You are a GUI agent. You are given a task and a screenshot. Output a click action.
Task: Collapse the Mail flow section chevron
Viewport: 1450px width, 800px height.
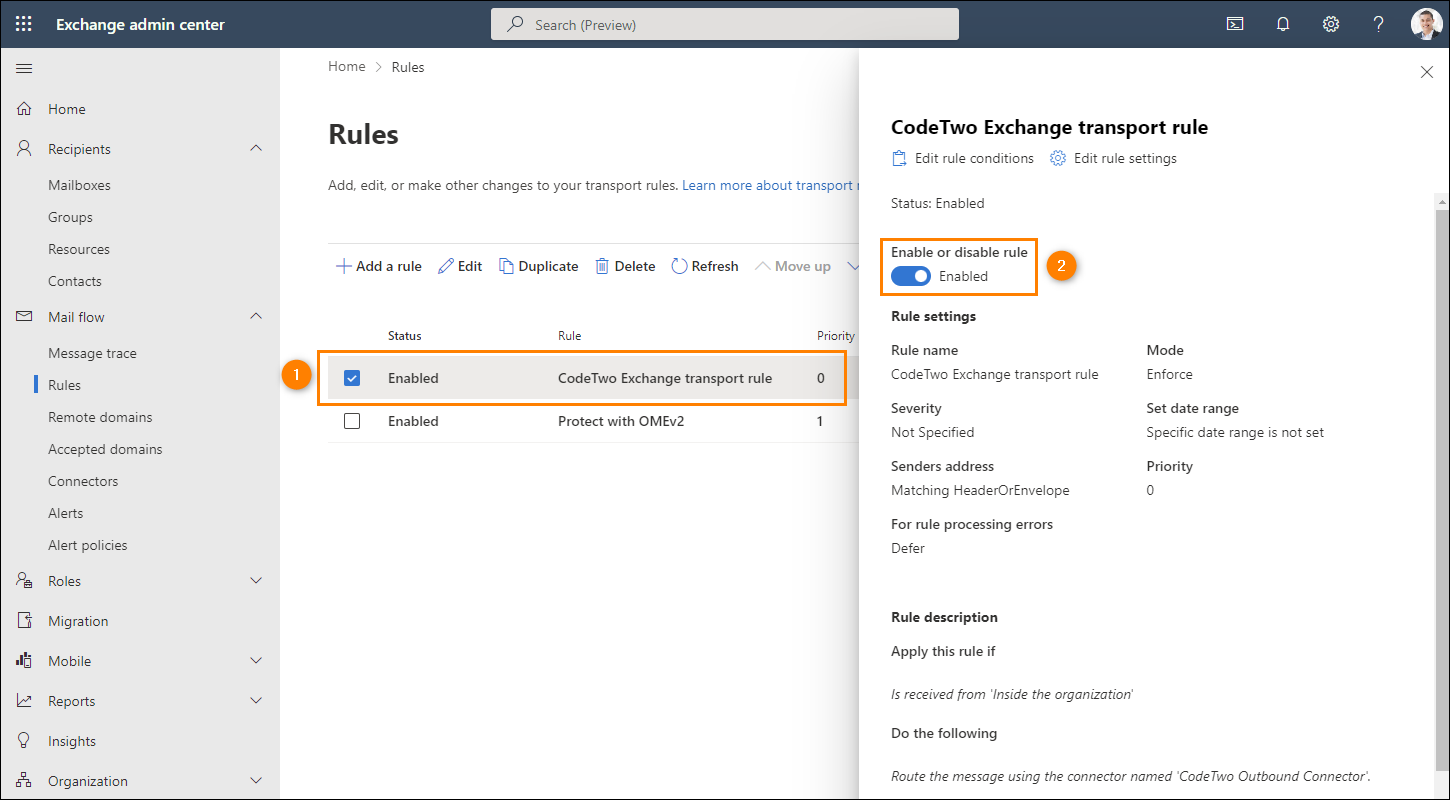point(256,316)
